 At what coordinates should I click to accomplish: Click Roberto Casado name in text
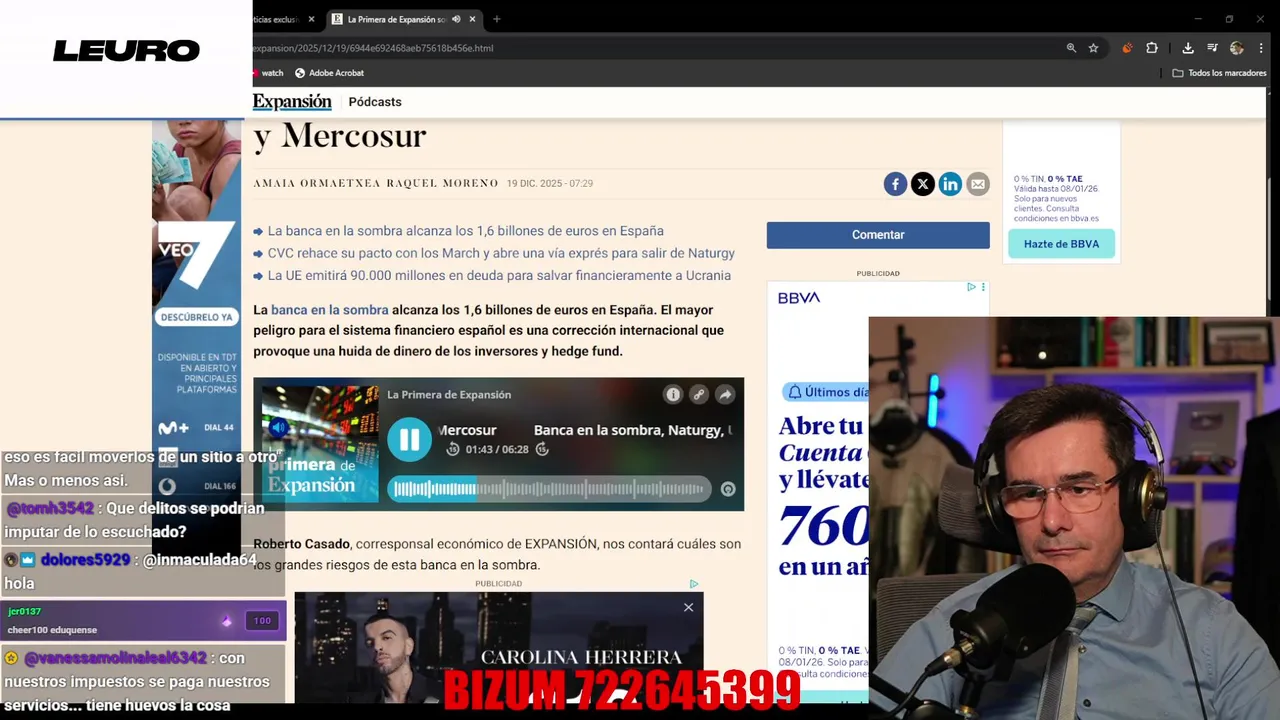pyautogui.click(x=301, y=544)
